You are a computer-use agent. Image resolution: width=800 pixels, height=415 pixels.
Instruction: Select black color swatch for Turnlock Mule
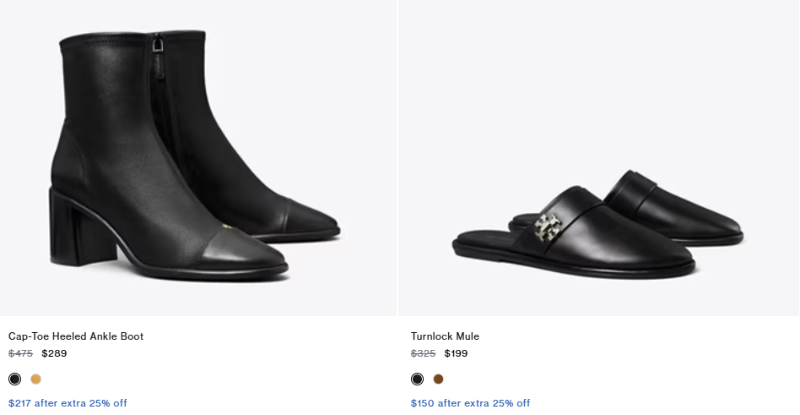pyautogui.click(x=417, y=379)
